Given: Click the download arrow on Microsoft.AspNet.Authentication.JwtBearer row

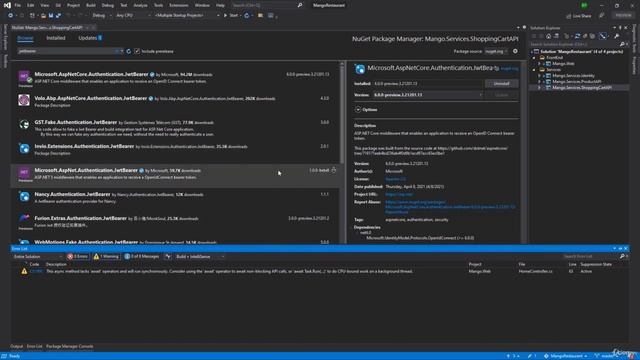Looking at the screenshot, I should click(x=333, y=170).
